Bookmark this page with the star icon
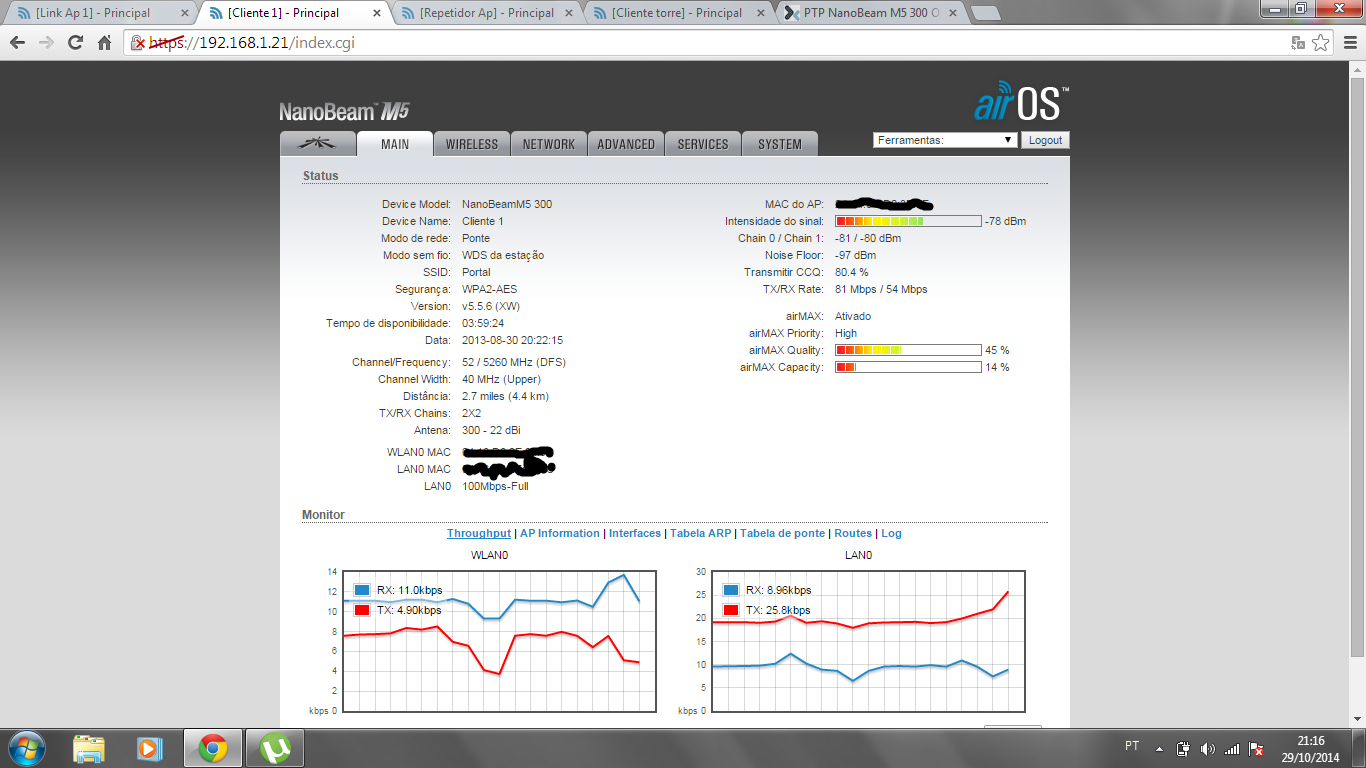Viewport: 1366px width, 768px height. (x=1320, y=43)
